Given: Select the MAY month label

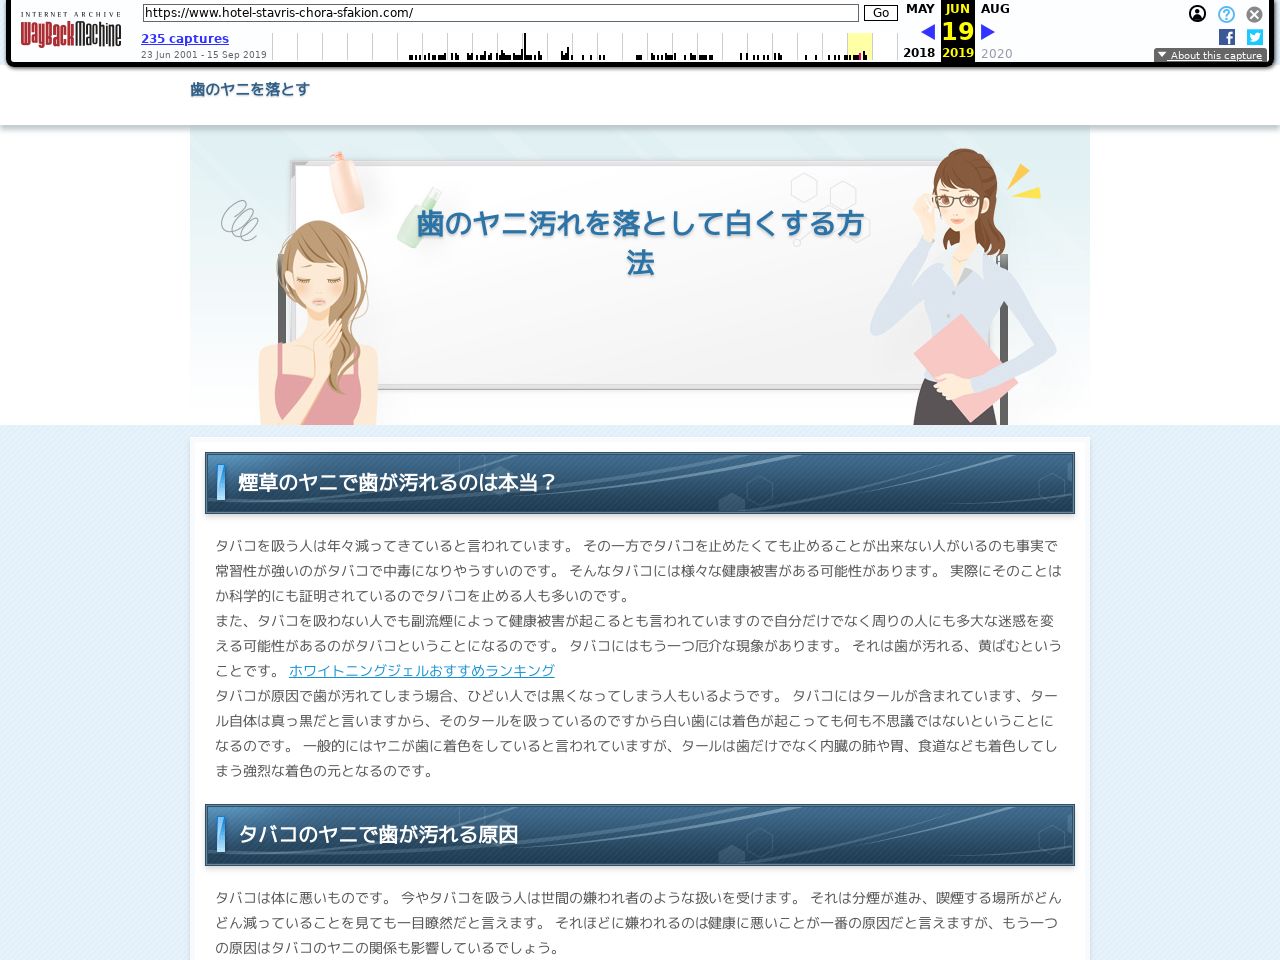Looking at the screenshot, I should (919, 8).
